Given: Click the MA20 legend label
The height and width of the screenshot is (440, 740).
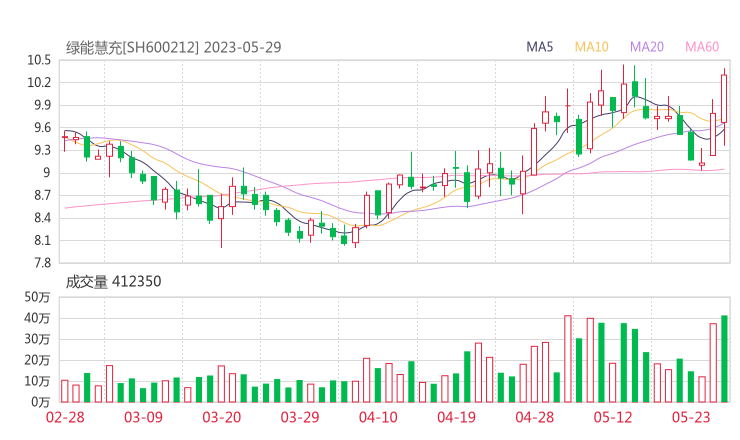Looking at the screenshot, I should [647, 47].
